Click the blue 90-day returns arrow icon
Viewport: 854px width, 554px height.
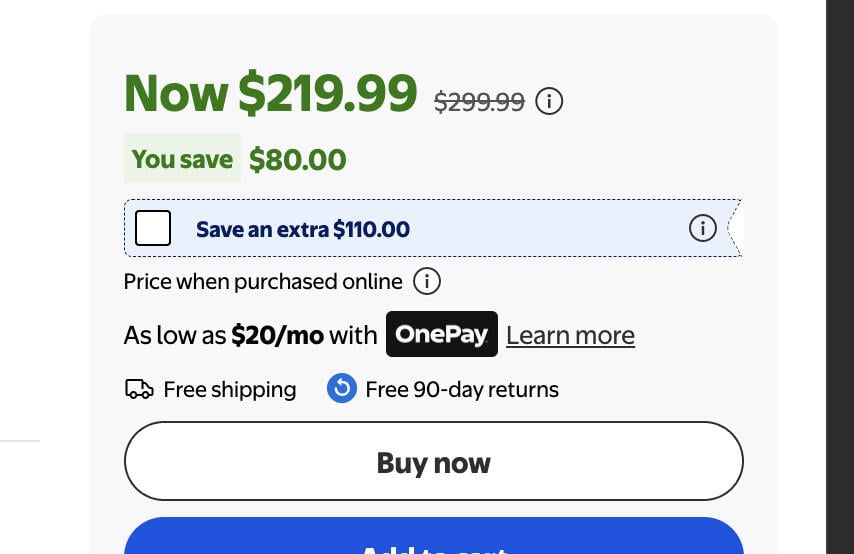pos(341,388)
